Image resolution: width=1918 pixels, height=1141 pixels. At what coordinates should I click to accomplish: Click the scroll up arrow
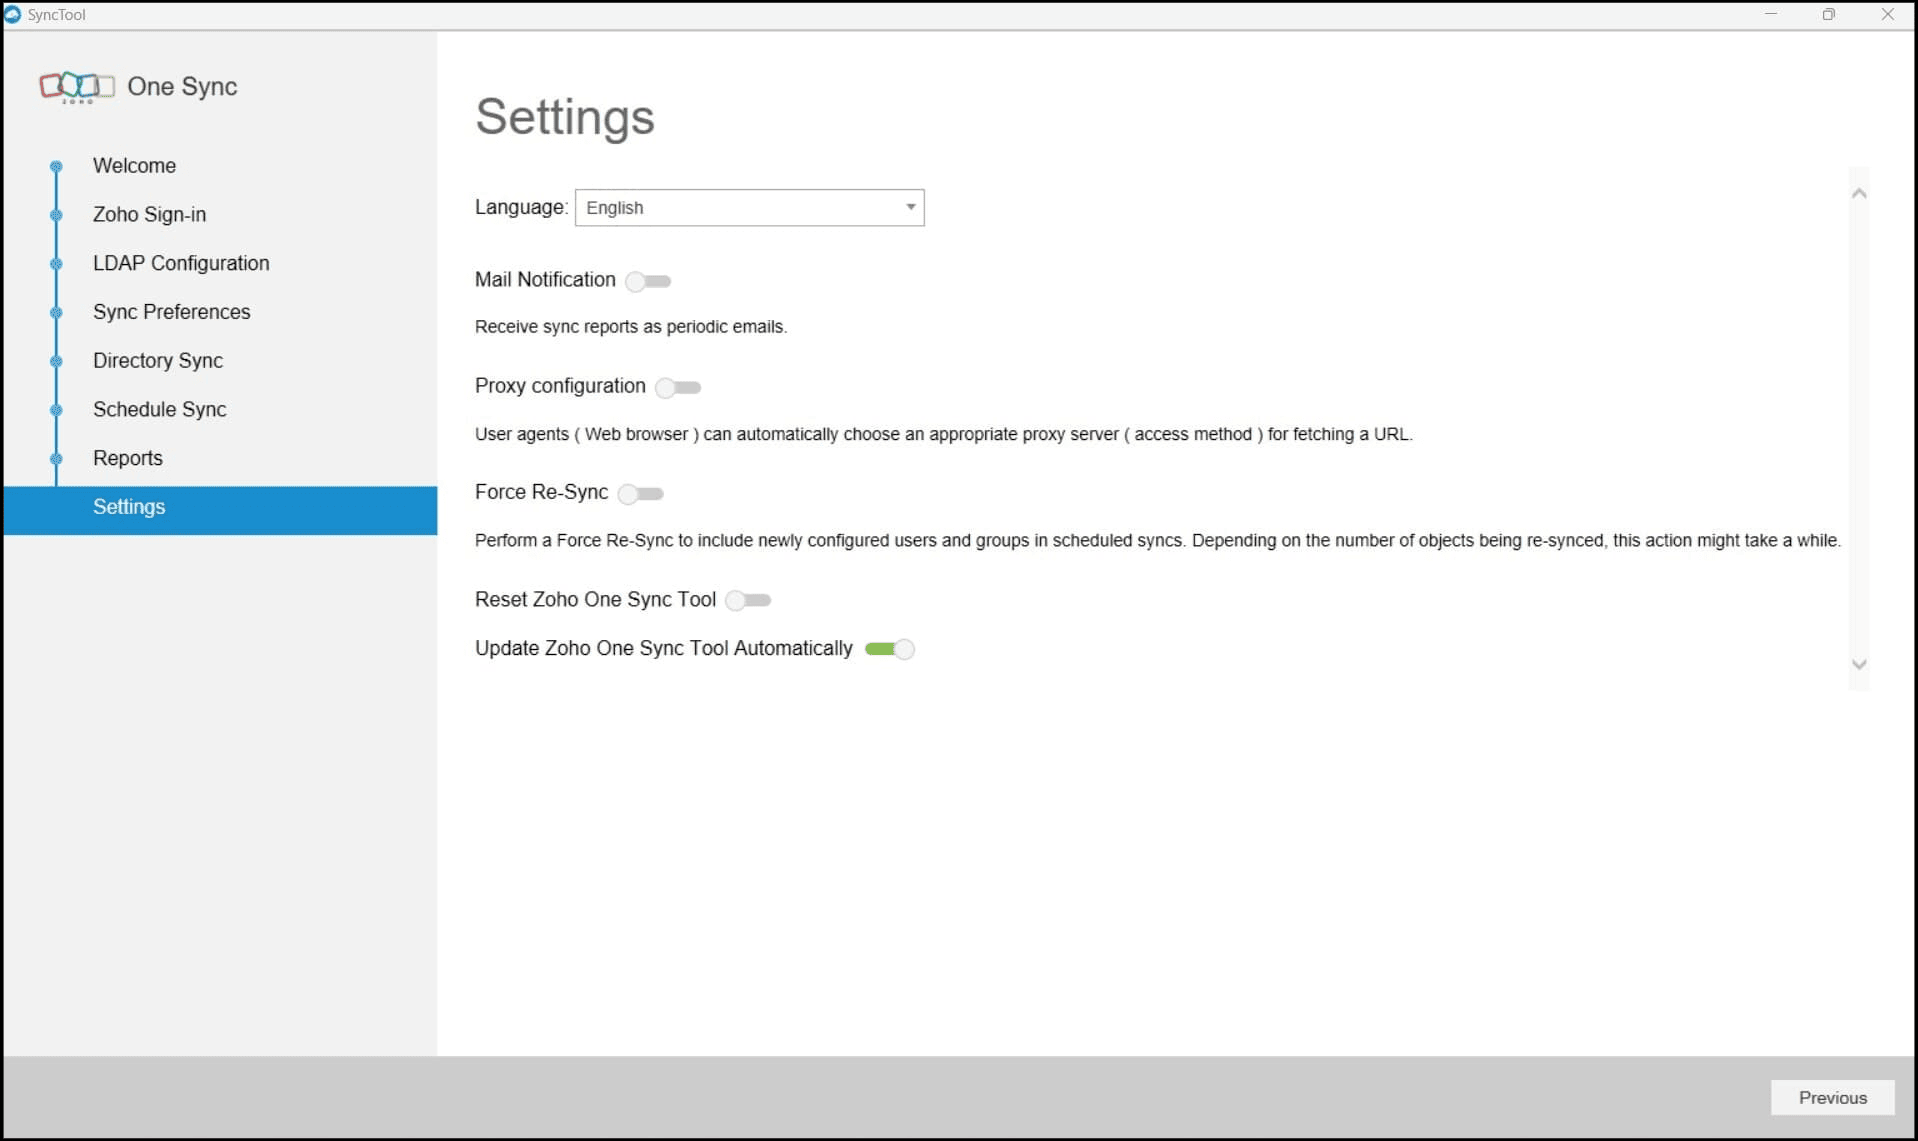(x=1859, y=193)
